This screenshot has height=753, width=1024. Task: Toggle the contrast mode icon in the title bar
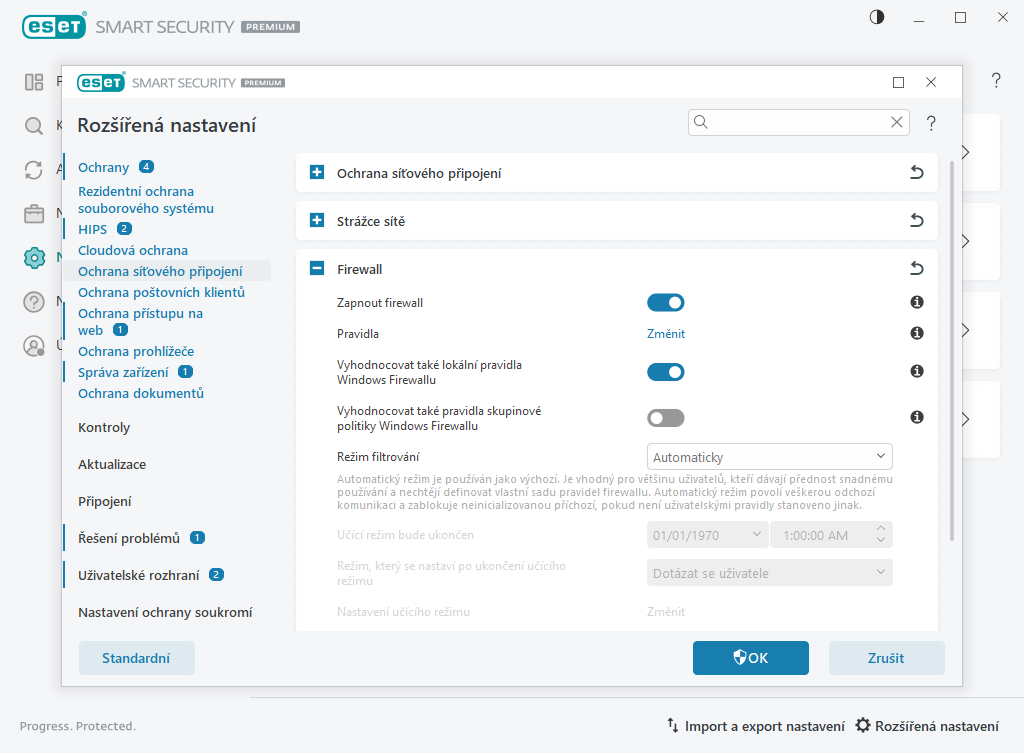tap(877, 18)
